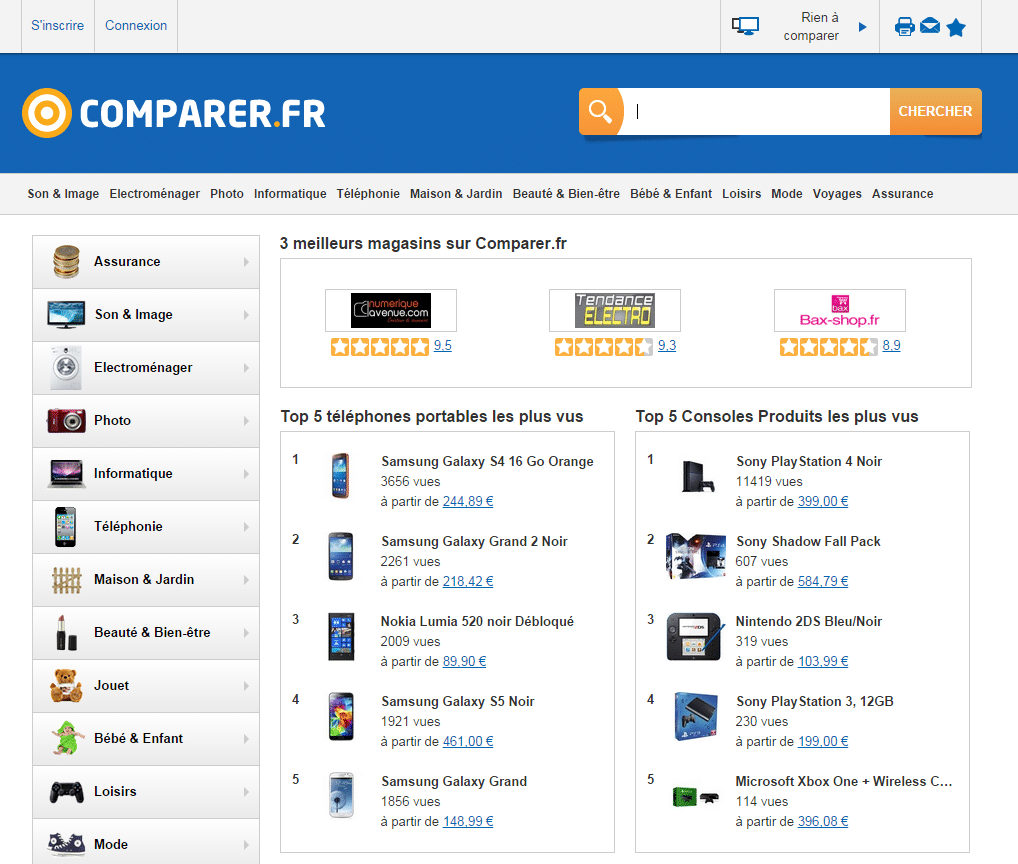This screenshot has height=864, width=1018.
Task: Open Téléphonie in the top navigation bar
Action: (368, 193)
